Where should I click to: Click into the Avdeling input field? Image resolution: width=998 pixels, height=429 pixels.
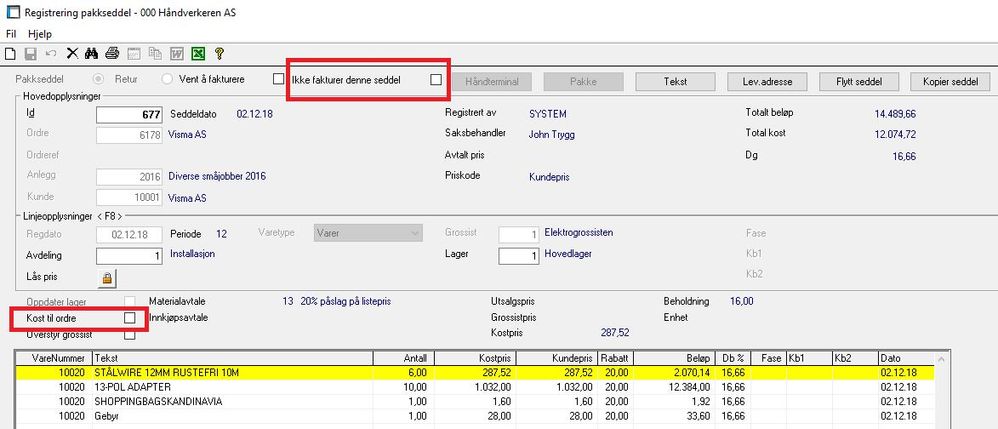pyautogui.click(x=129, y=256)
